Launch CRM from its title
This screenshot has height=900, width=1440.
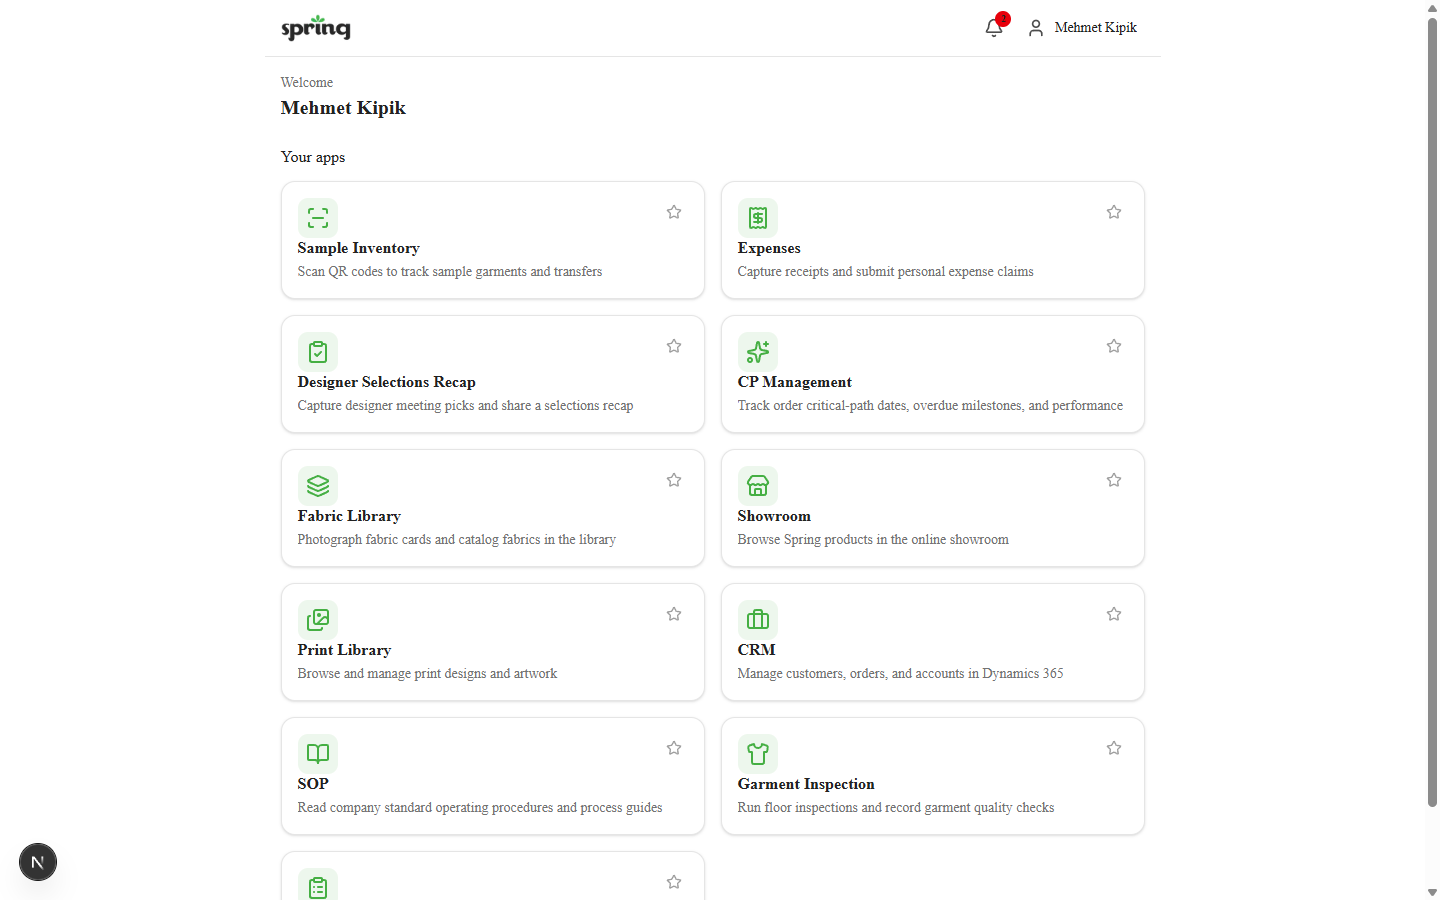coord(756,650)
